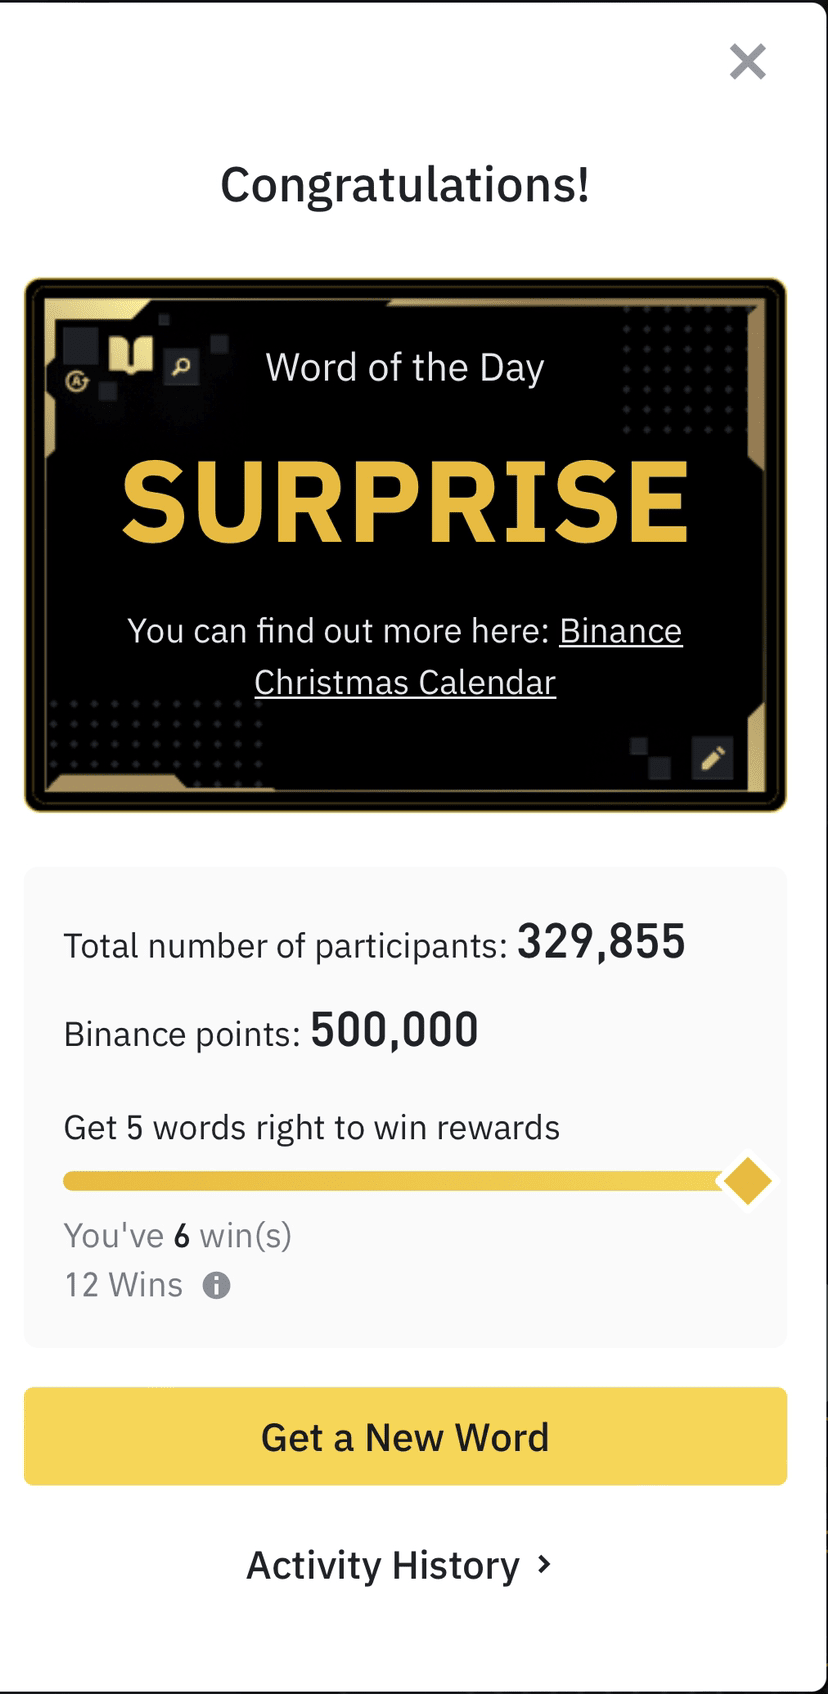The image size is (828, 1694).
Task: Click the Word of the Day title
Action: tap(405, 368)
